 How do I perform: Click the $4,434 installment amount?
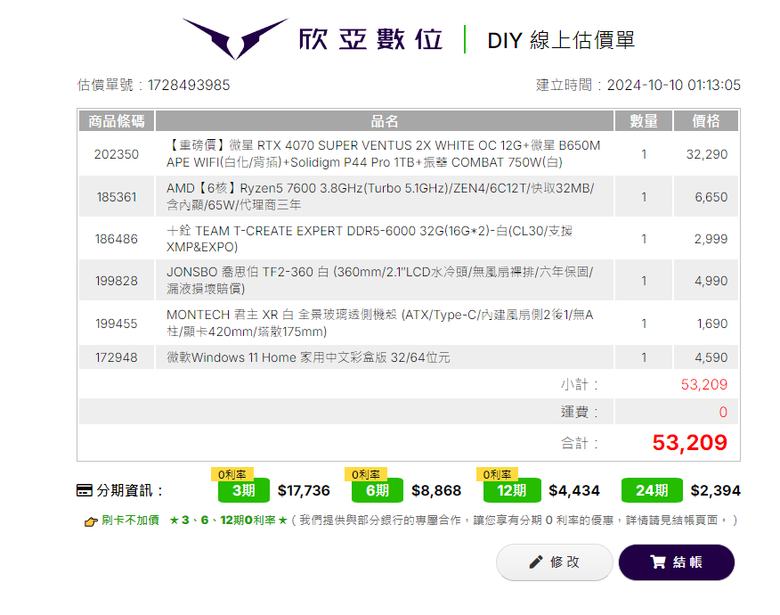[574, 491]
